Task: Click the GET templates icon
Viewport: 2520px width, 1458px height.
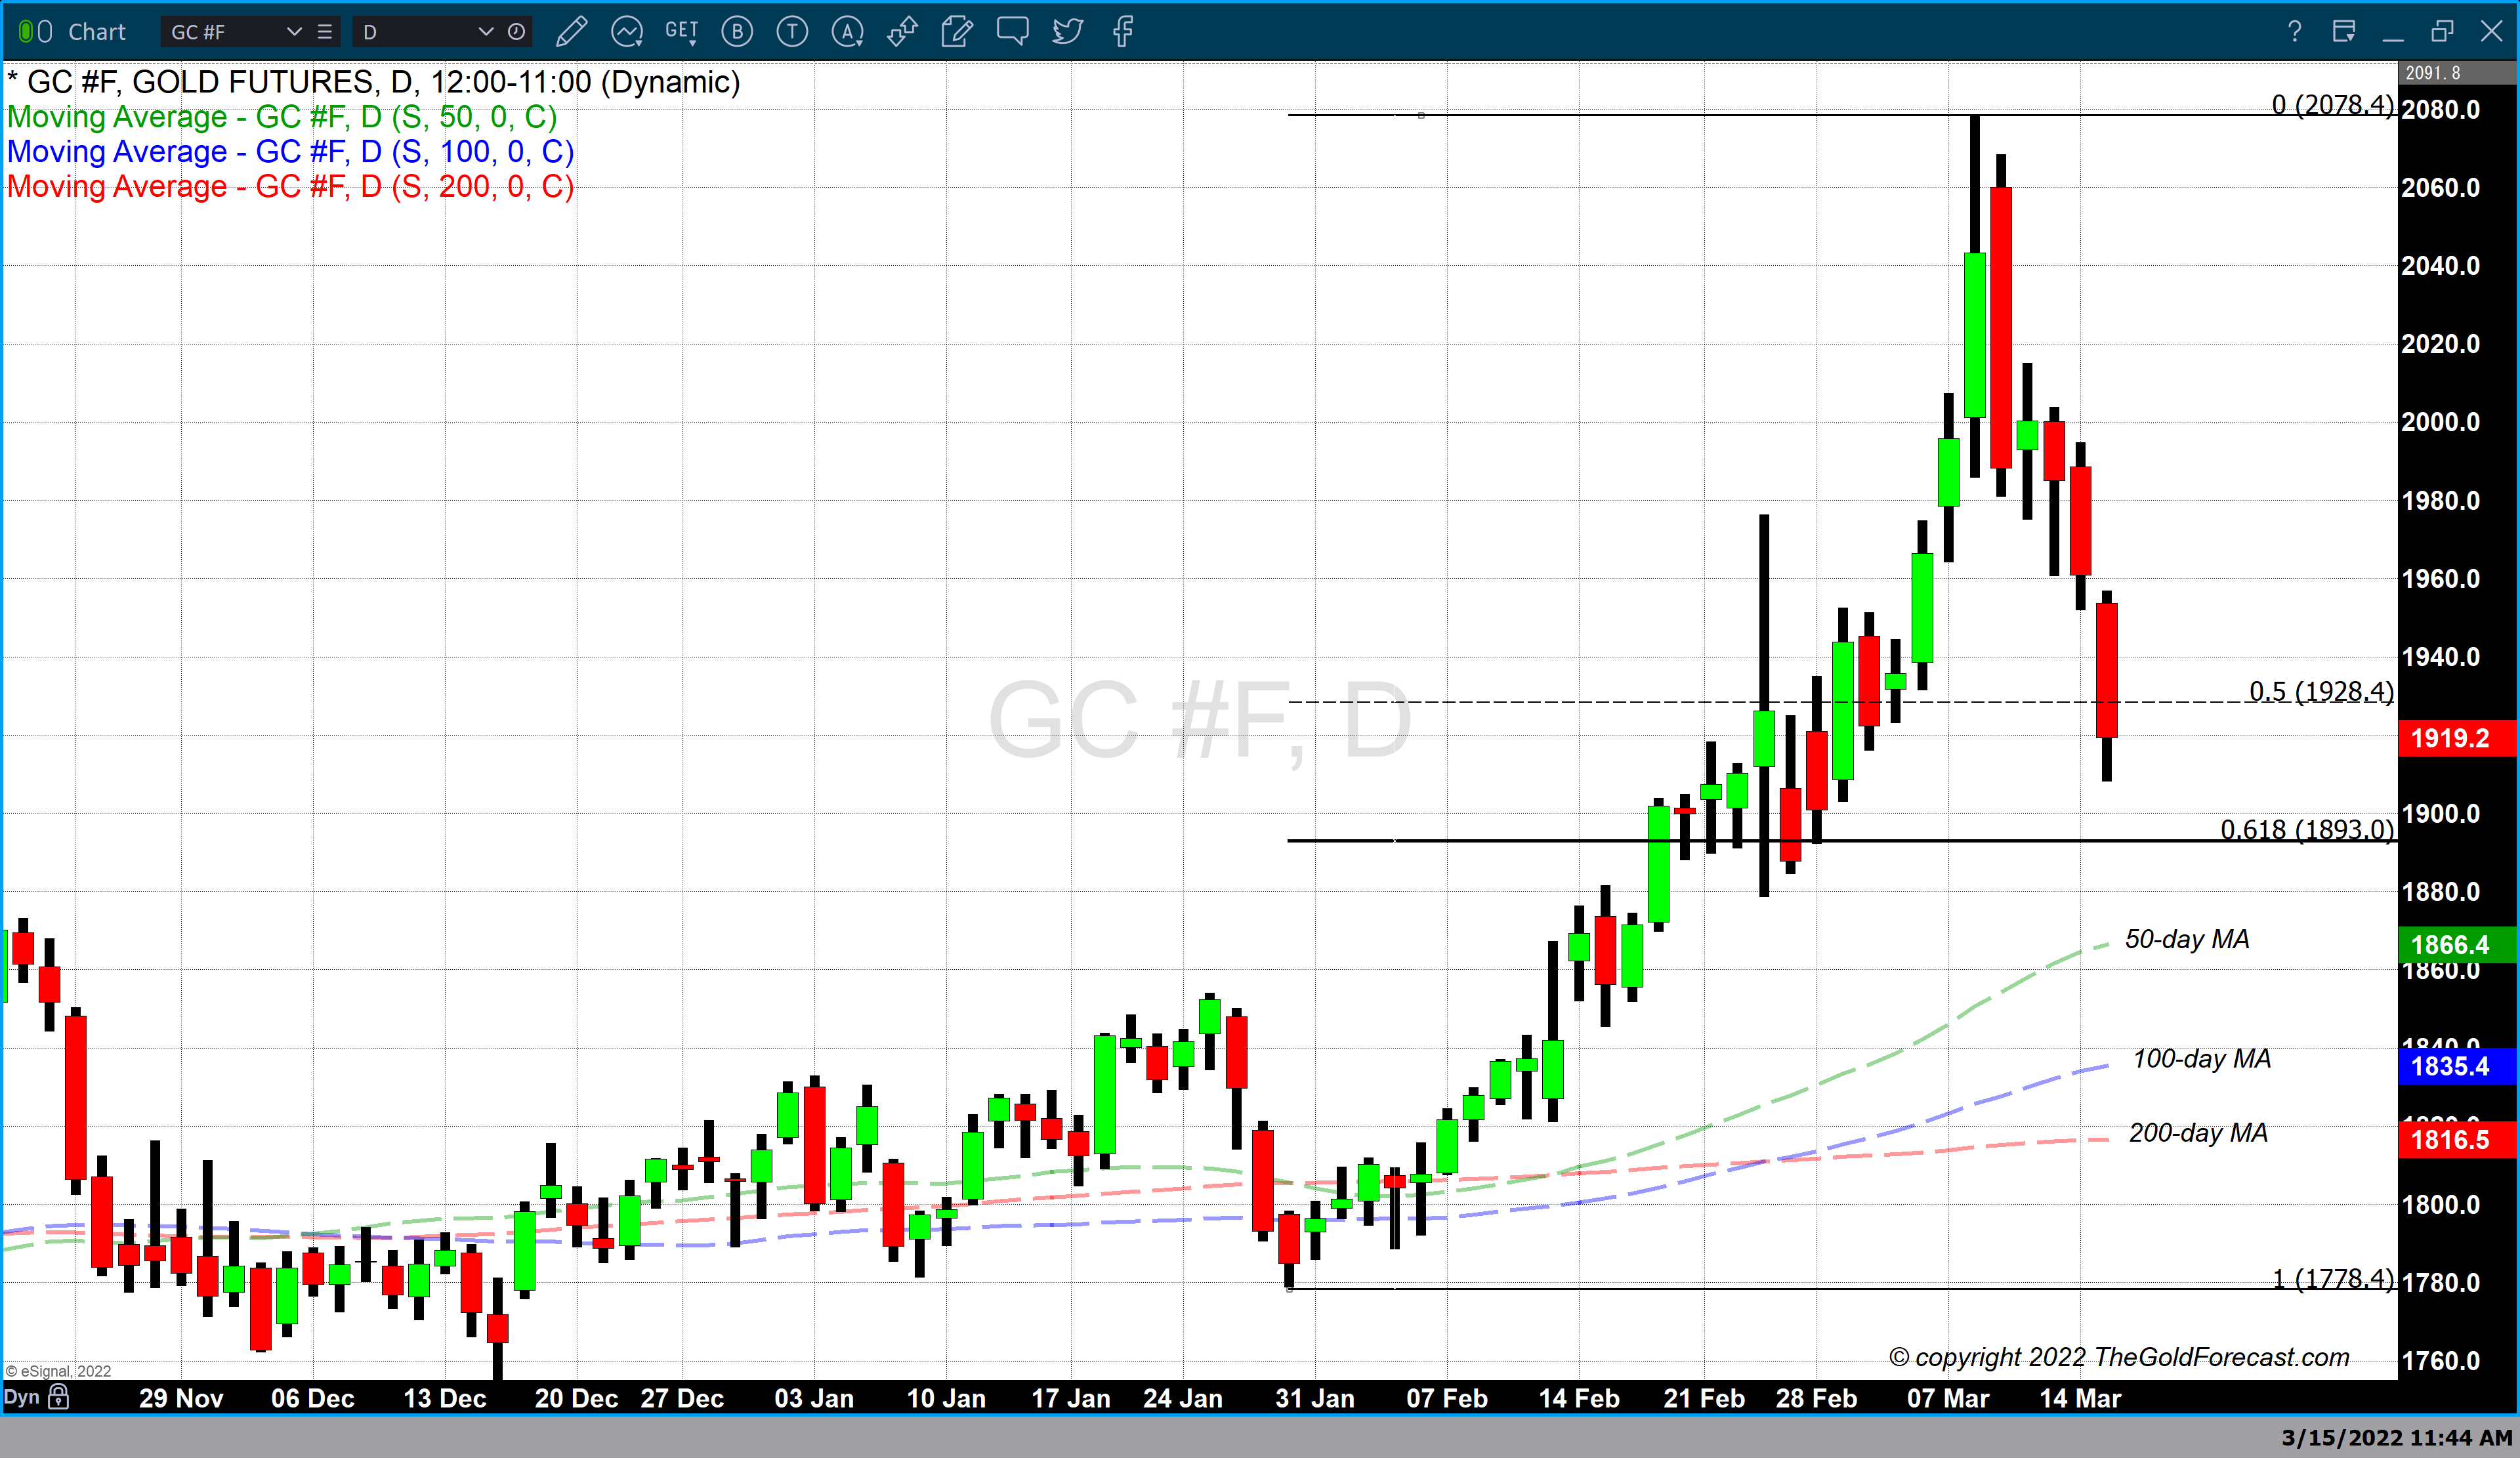Action: click(681, 31)
